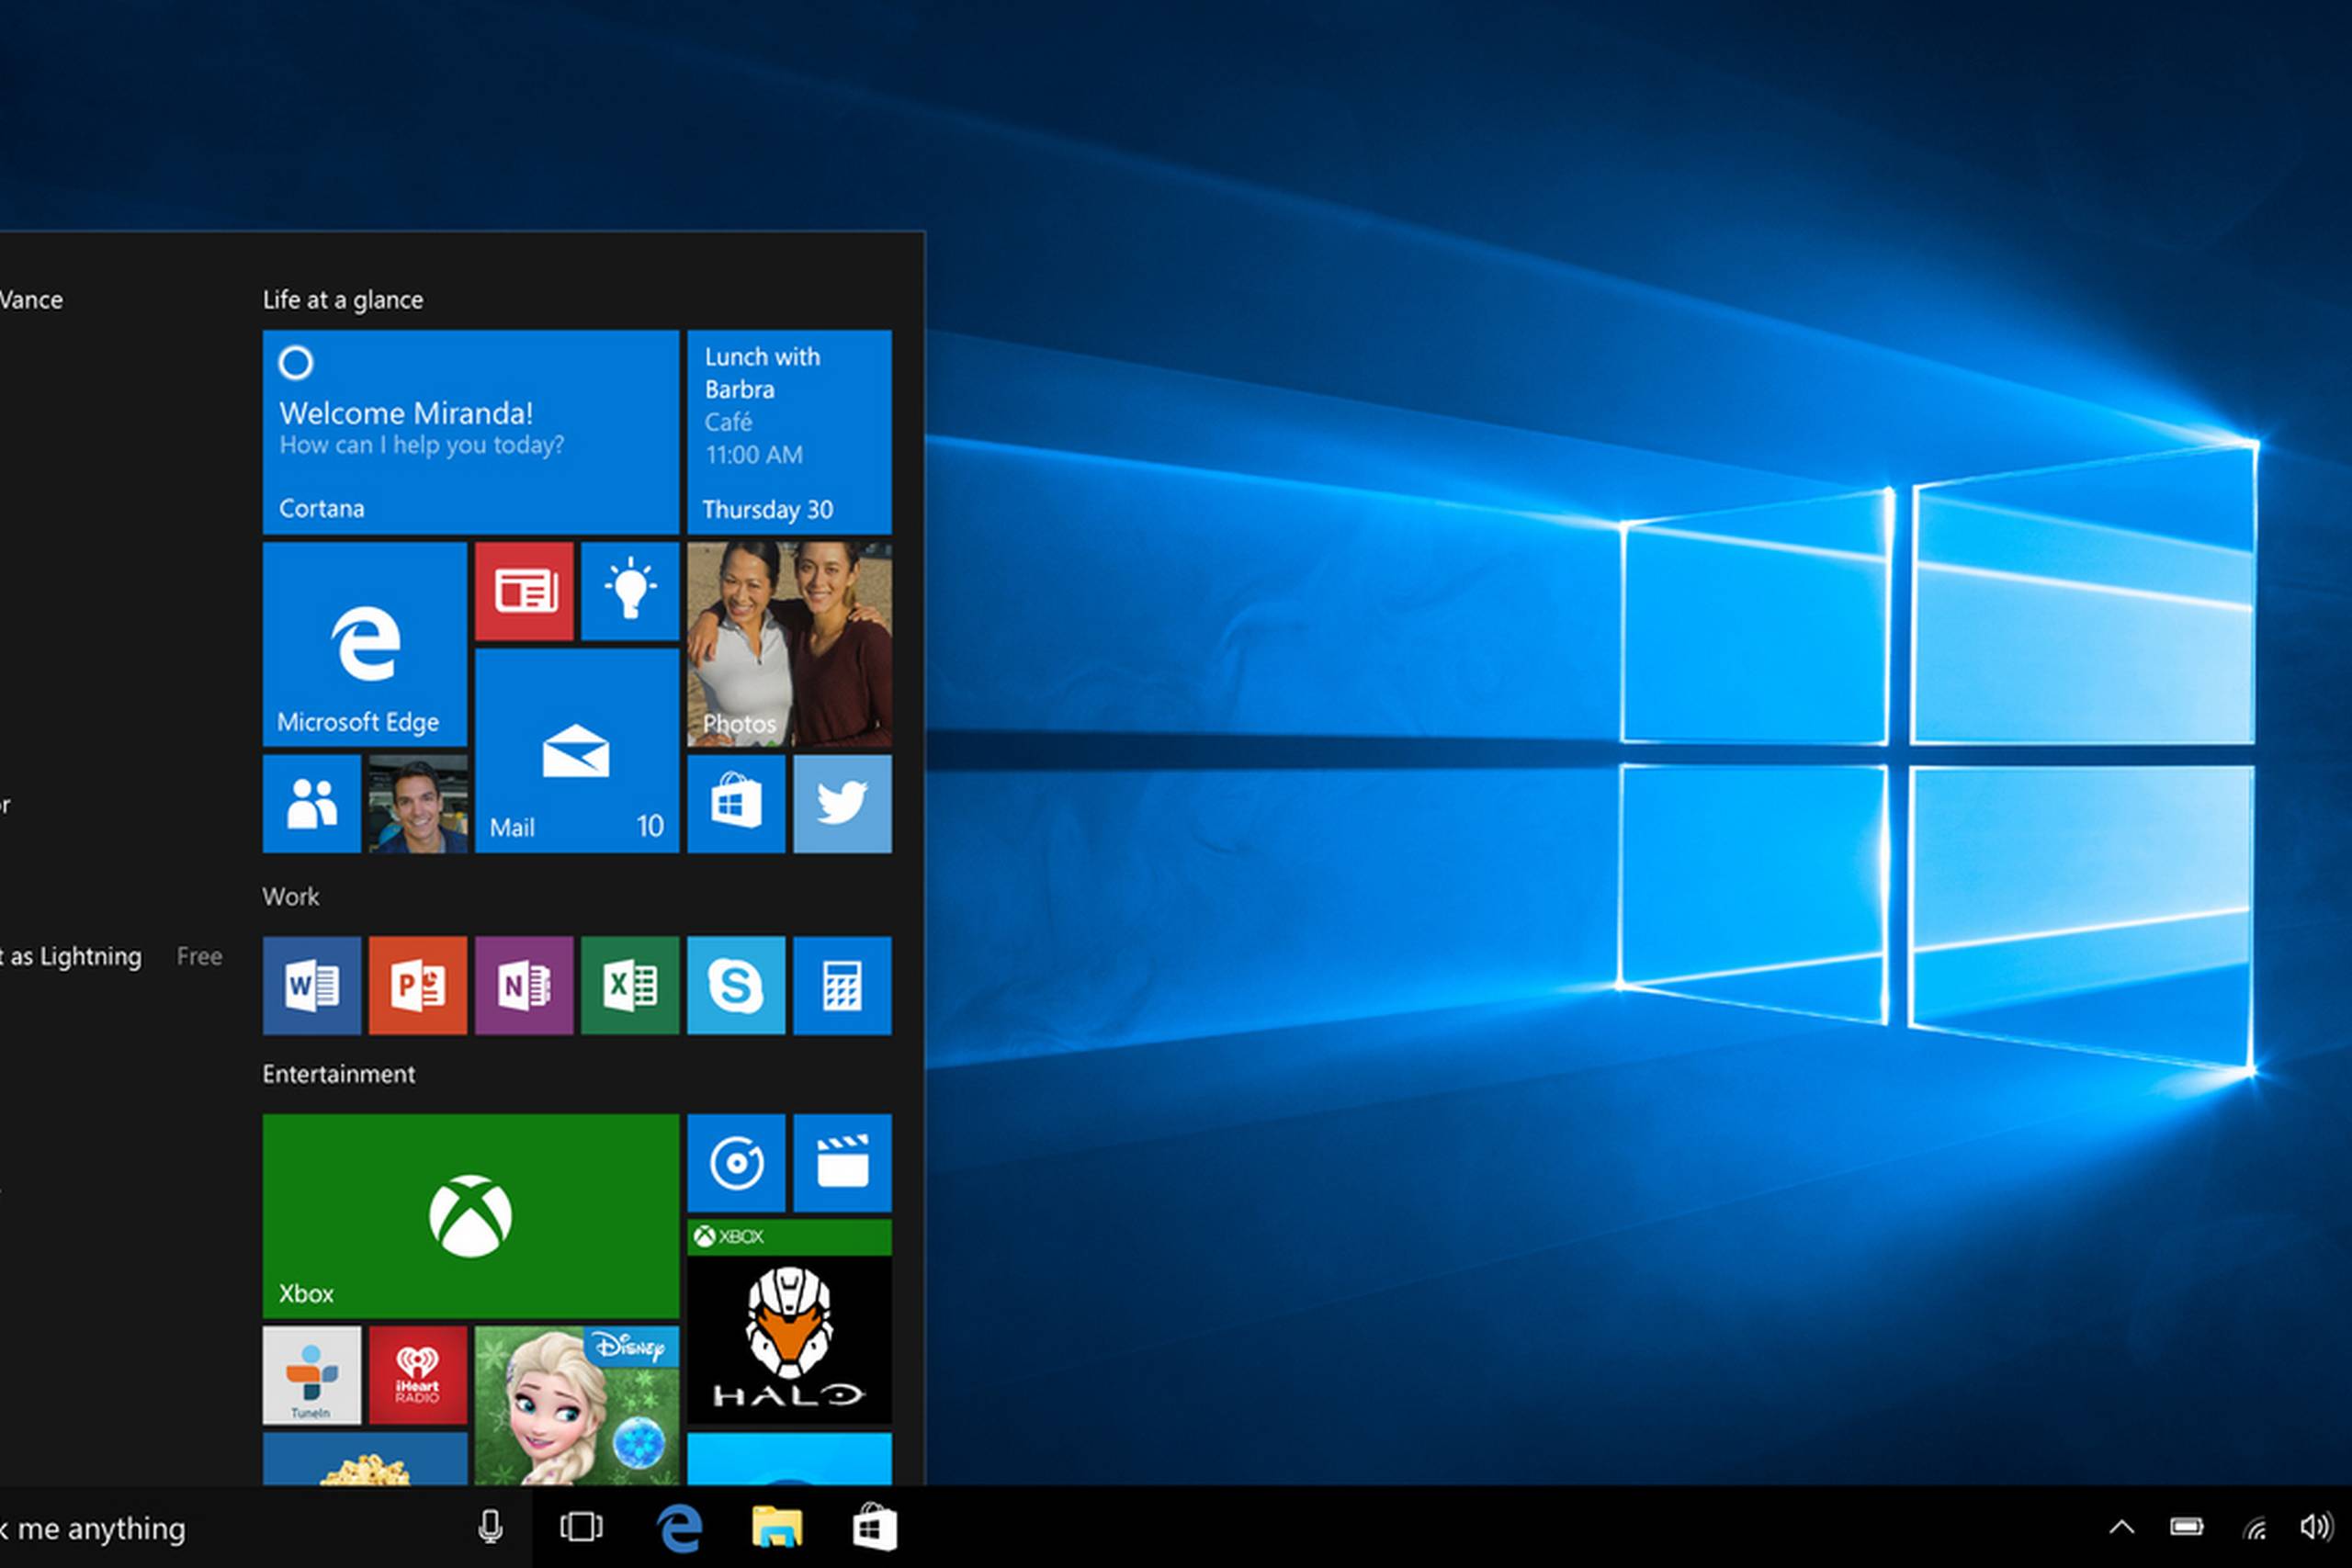Open the PowerPoint tile
The image size is (2352, 1568).
coord(417,986)
